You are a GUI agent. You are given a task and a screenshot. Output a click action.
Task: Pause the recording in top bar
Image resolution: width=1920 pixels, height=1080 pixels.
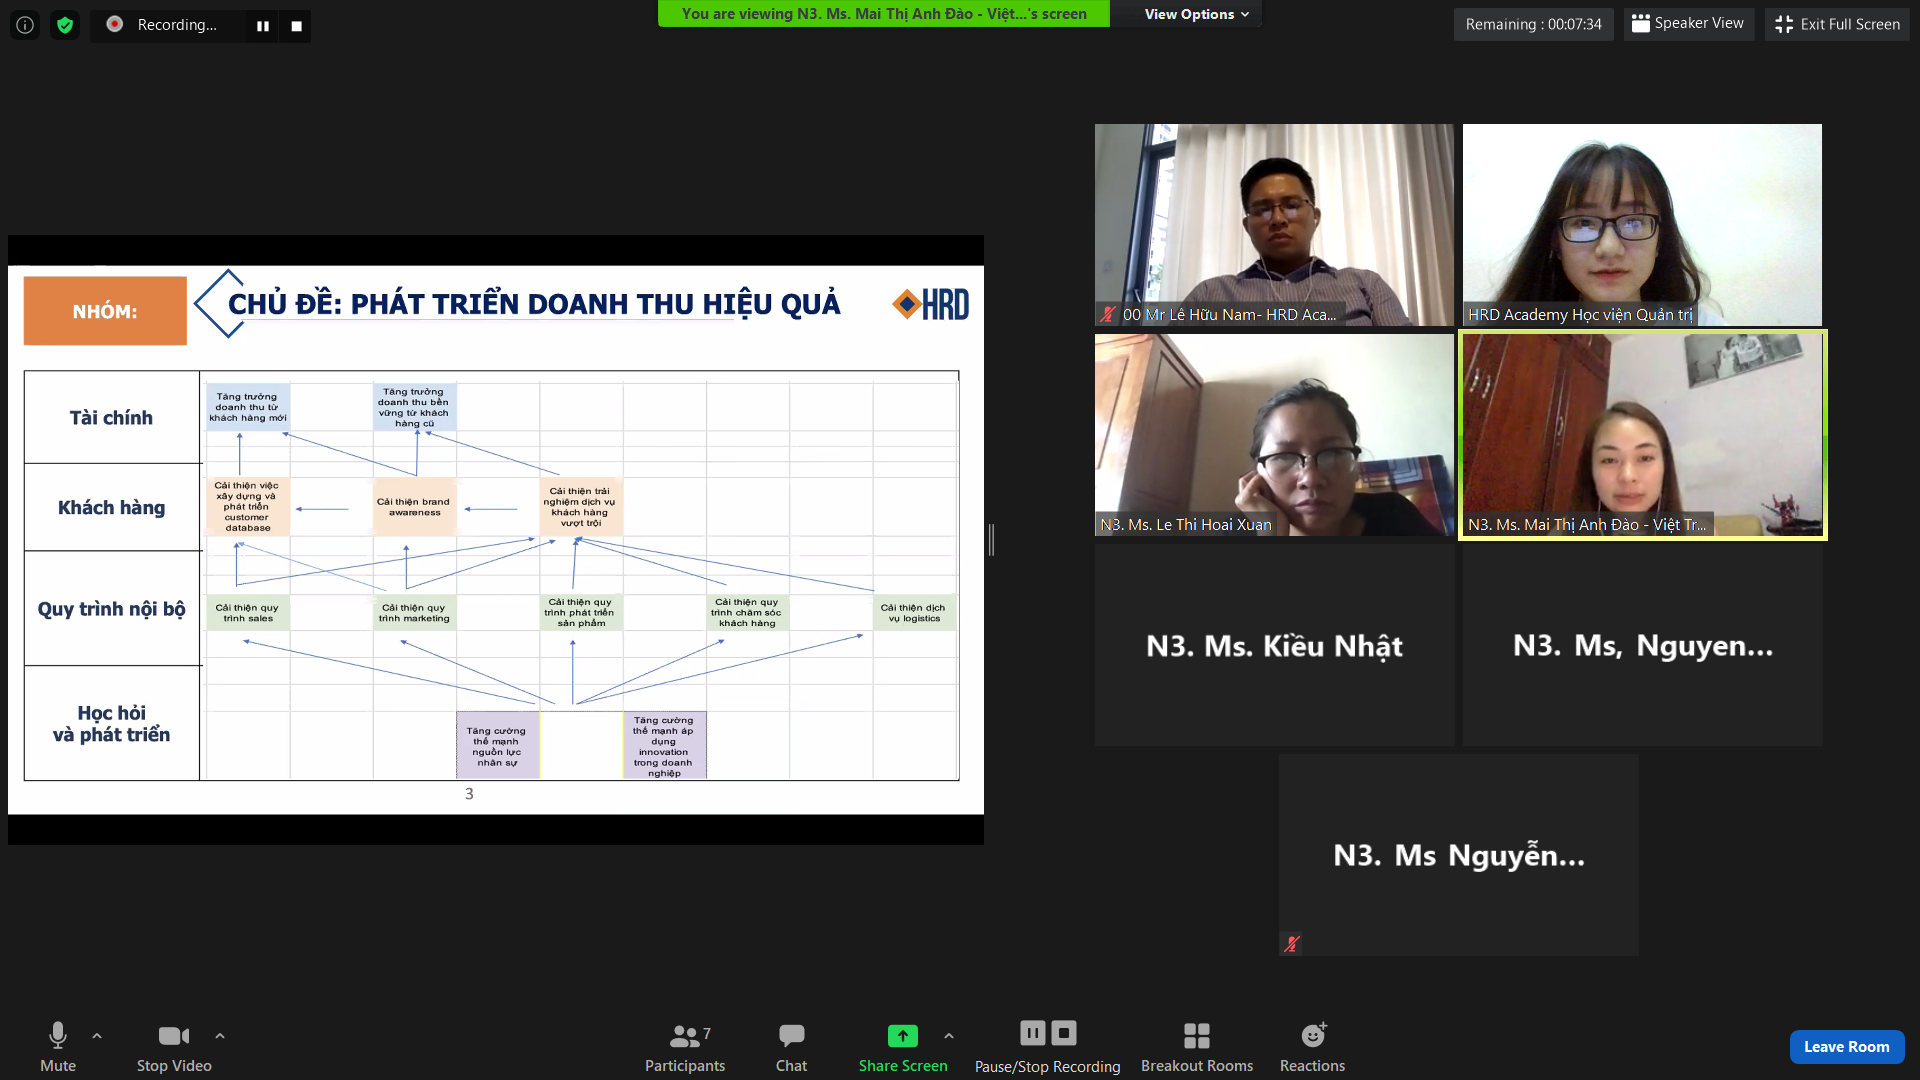pyautogui.click(x=263, y=26)
